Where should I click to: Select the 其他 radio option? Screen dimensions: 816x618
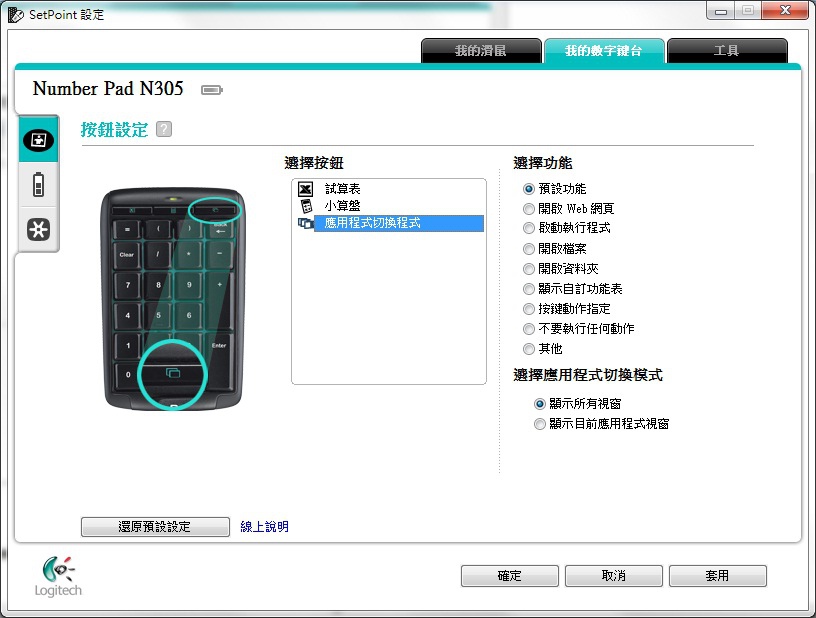pos(529,349)
